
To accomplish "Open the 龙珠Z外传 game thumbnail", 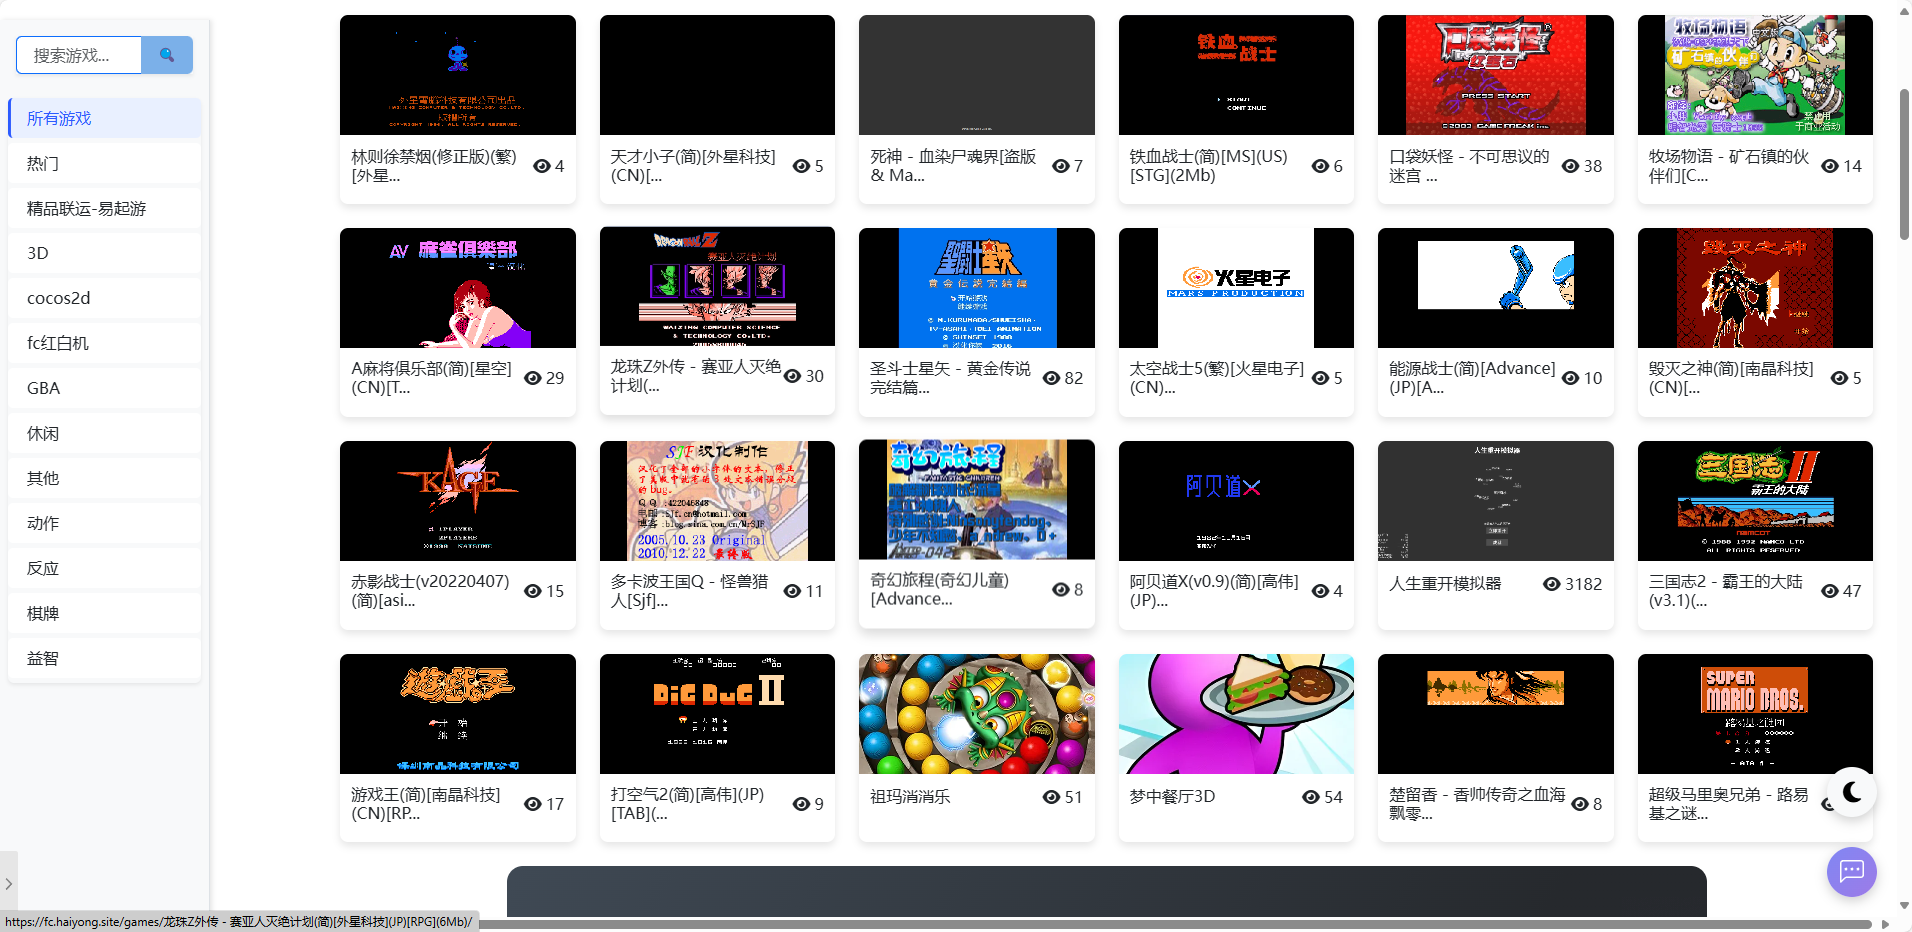I will tap(717, 287).
